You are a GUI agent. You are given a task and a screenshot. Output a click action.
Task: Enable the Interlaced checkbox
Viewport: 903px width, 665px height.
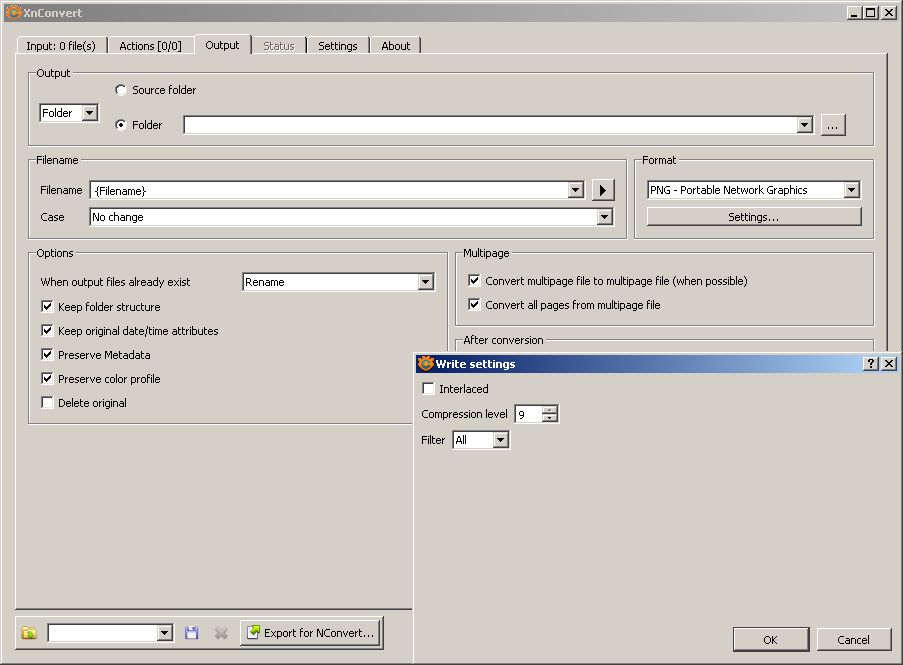(x=429, y=389)
